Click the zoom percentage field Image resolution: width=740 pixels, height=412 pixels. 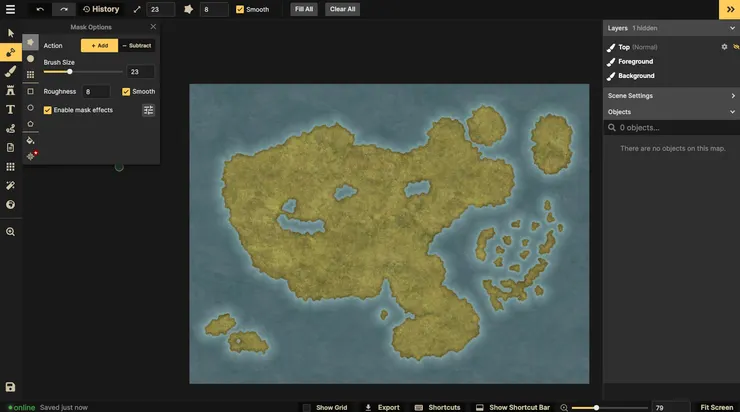pos(670,407)
